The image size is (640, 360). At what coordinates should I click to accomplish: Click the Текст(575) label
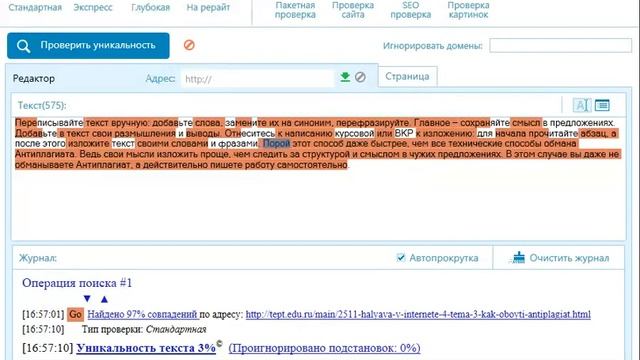tap(42, 105)
